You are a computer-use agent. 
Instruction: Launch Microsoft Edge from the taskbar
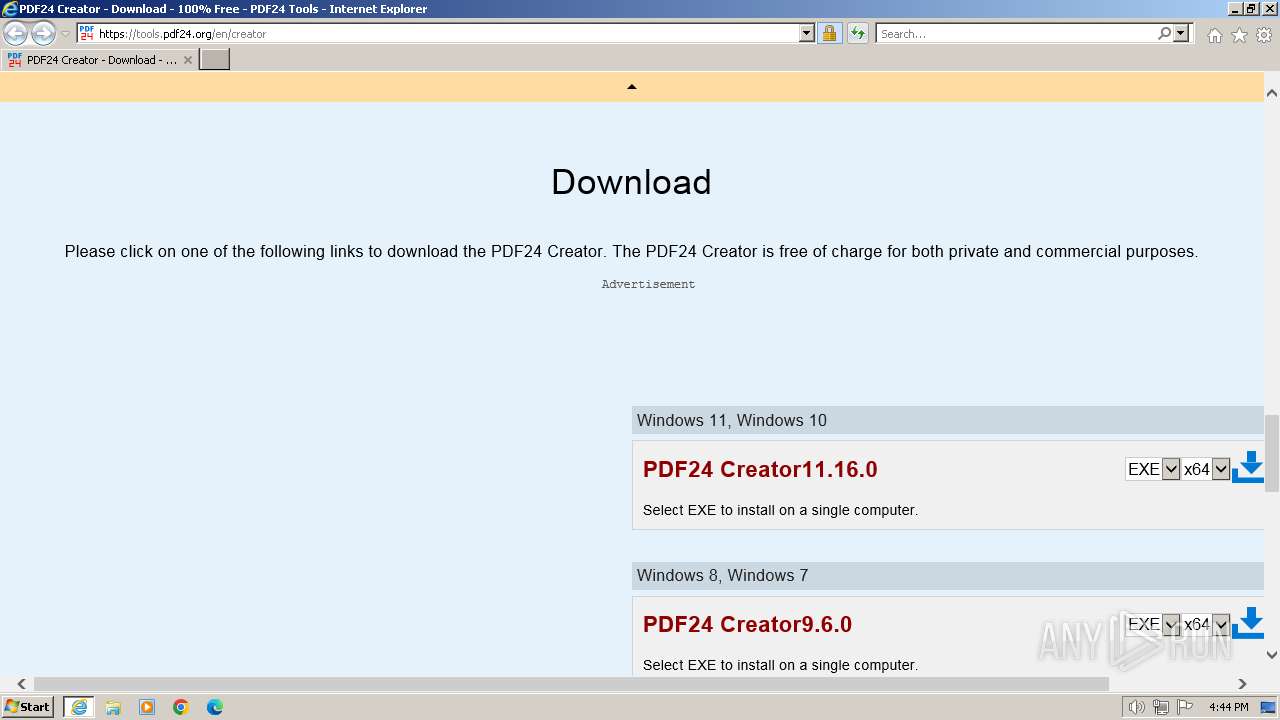pos(215,707)
